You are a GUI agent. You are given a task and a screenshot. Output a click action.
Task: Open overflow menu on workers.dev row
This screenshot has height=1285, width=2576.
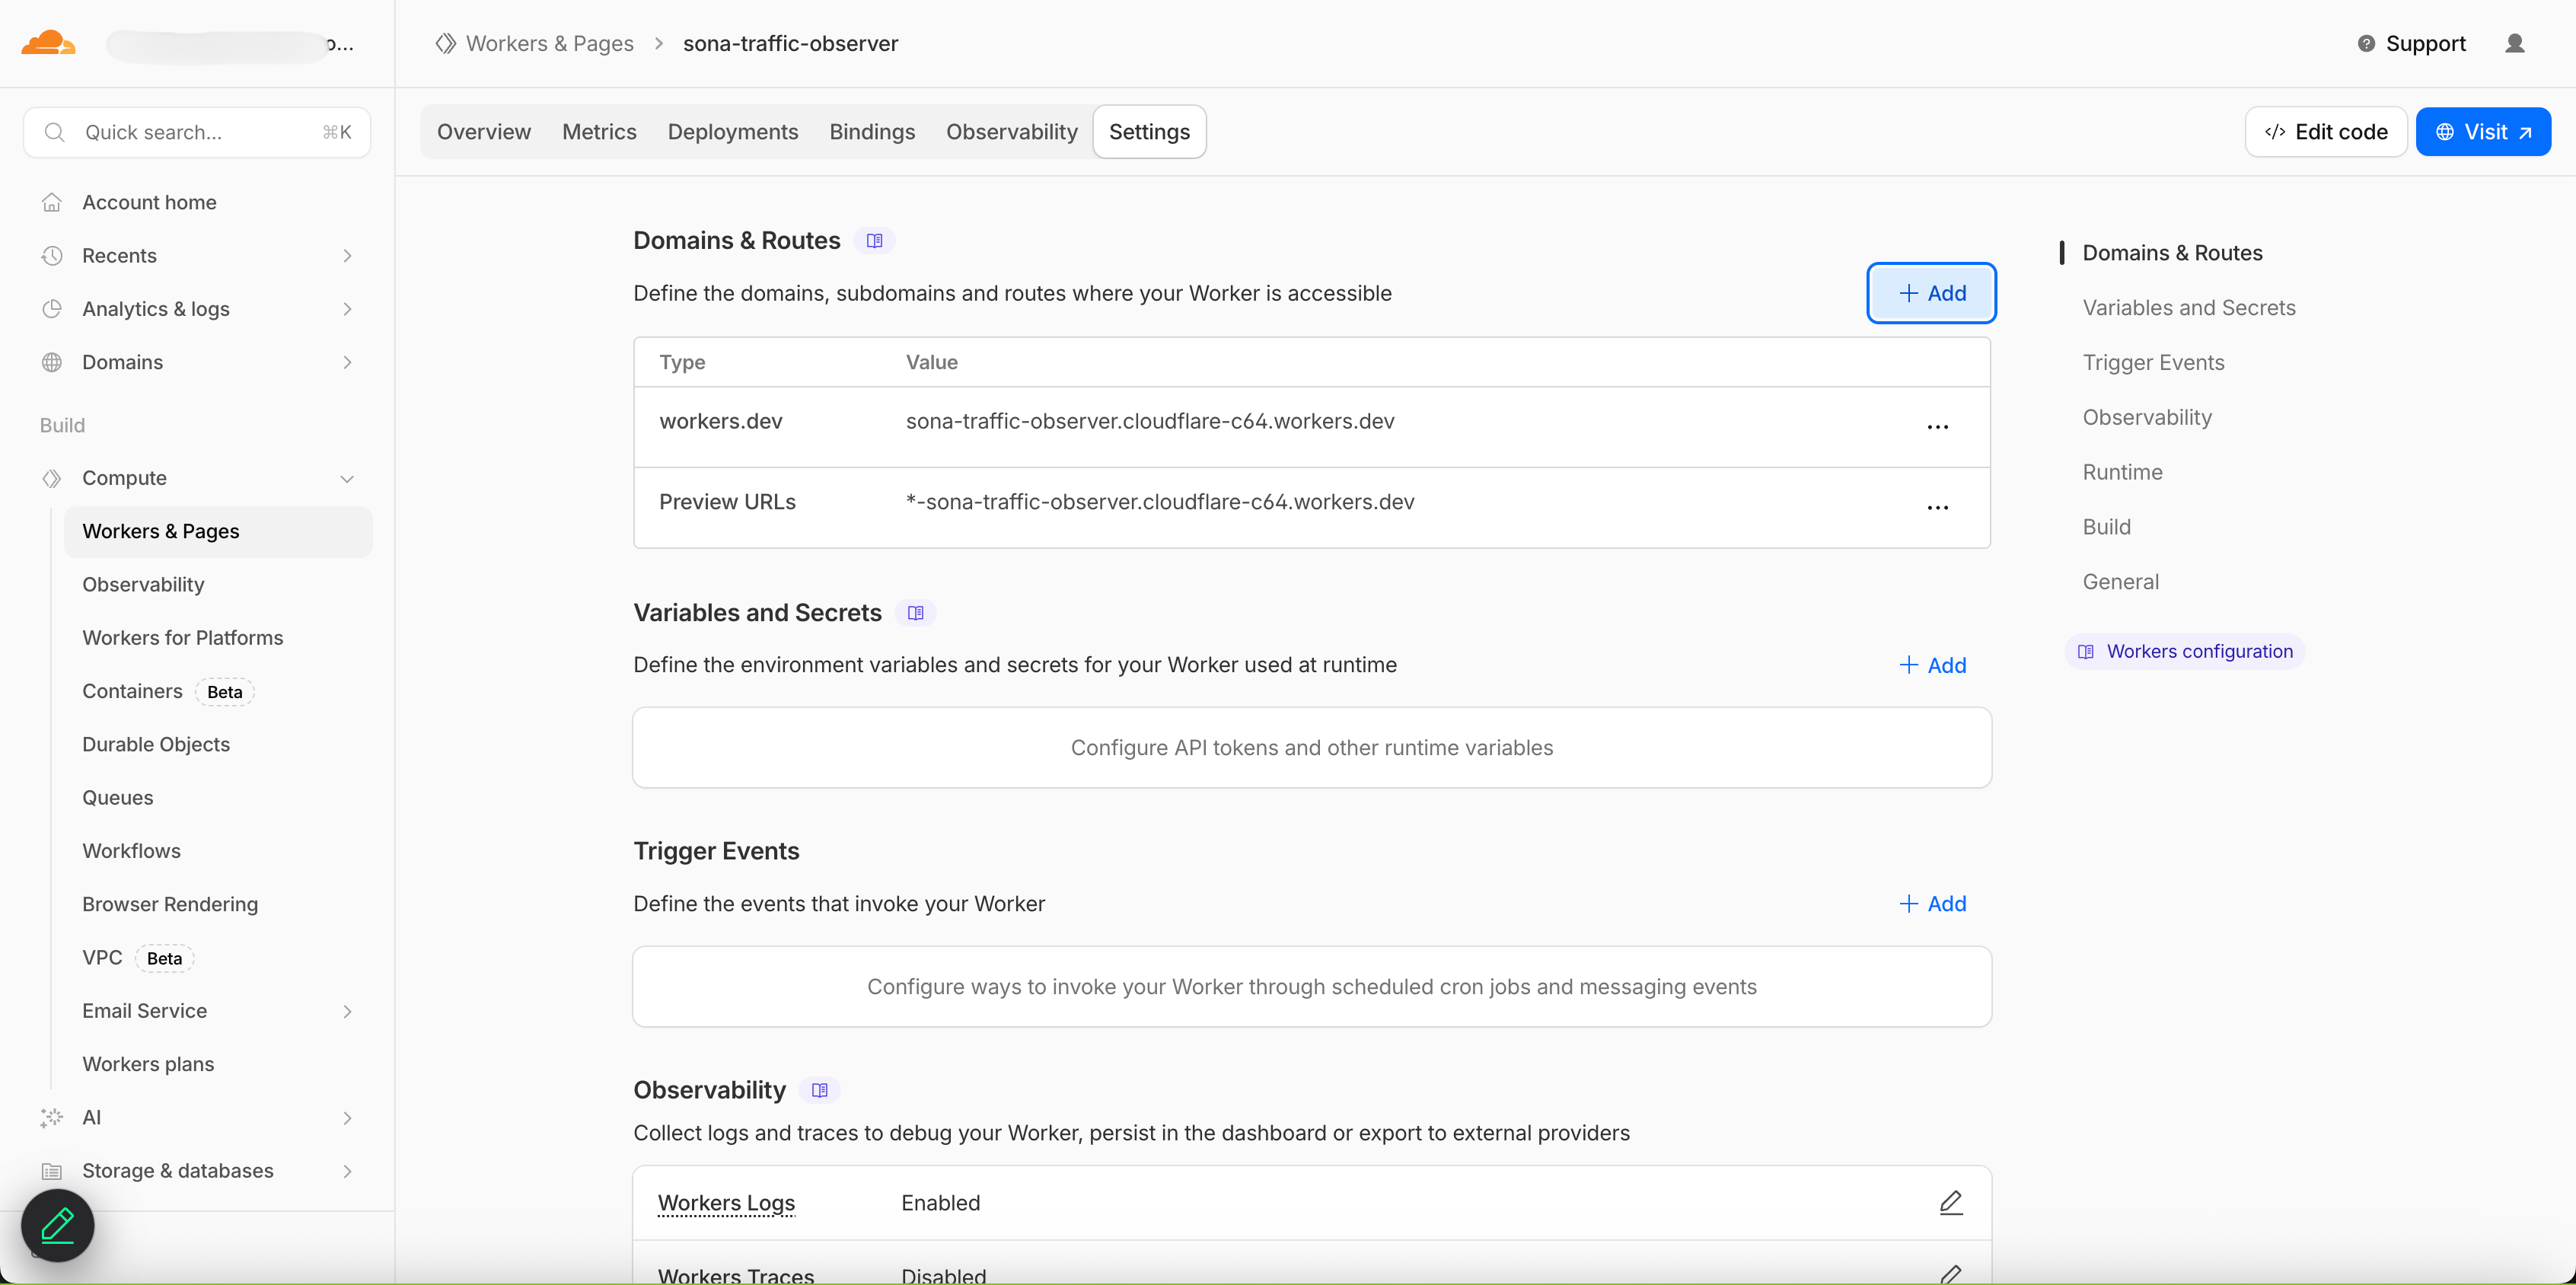[x=1938, y=426]
